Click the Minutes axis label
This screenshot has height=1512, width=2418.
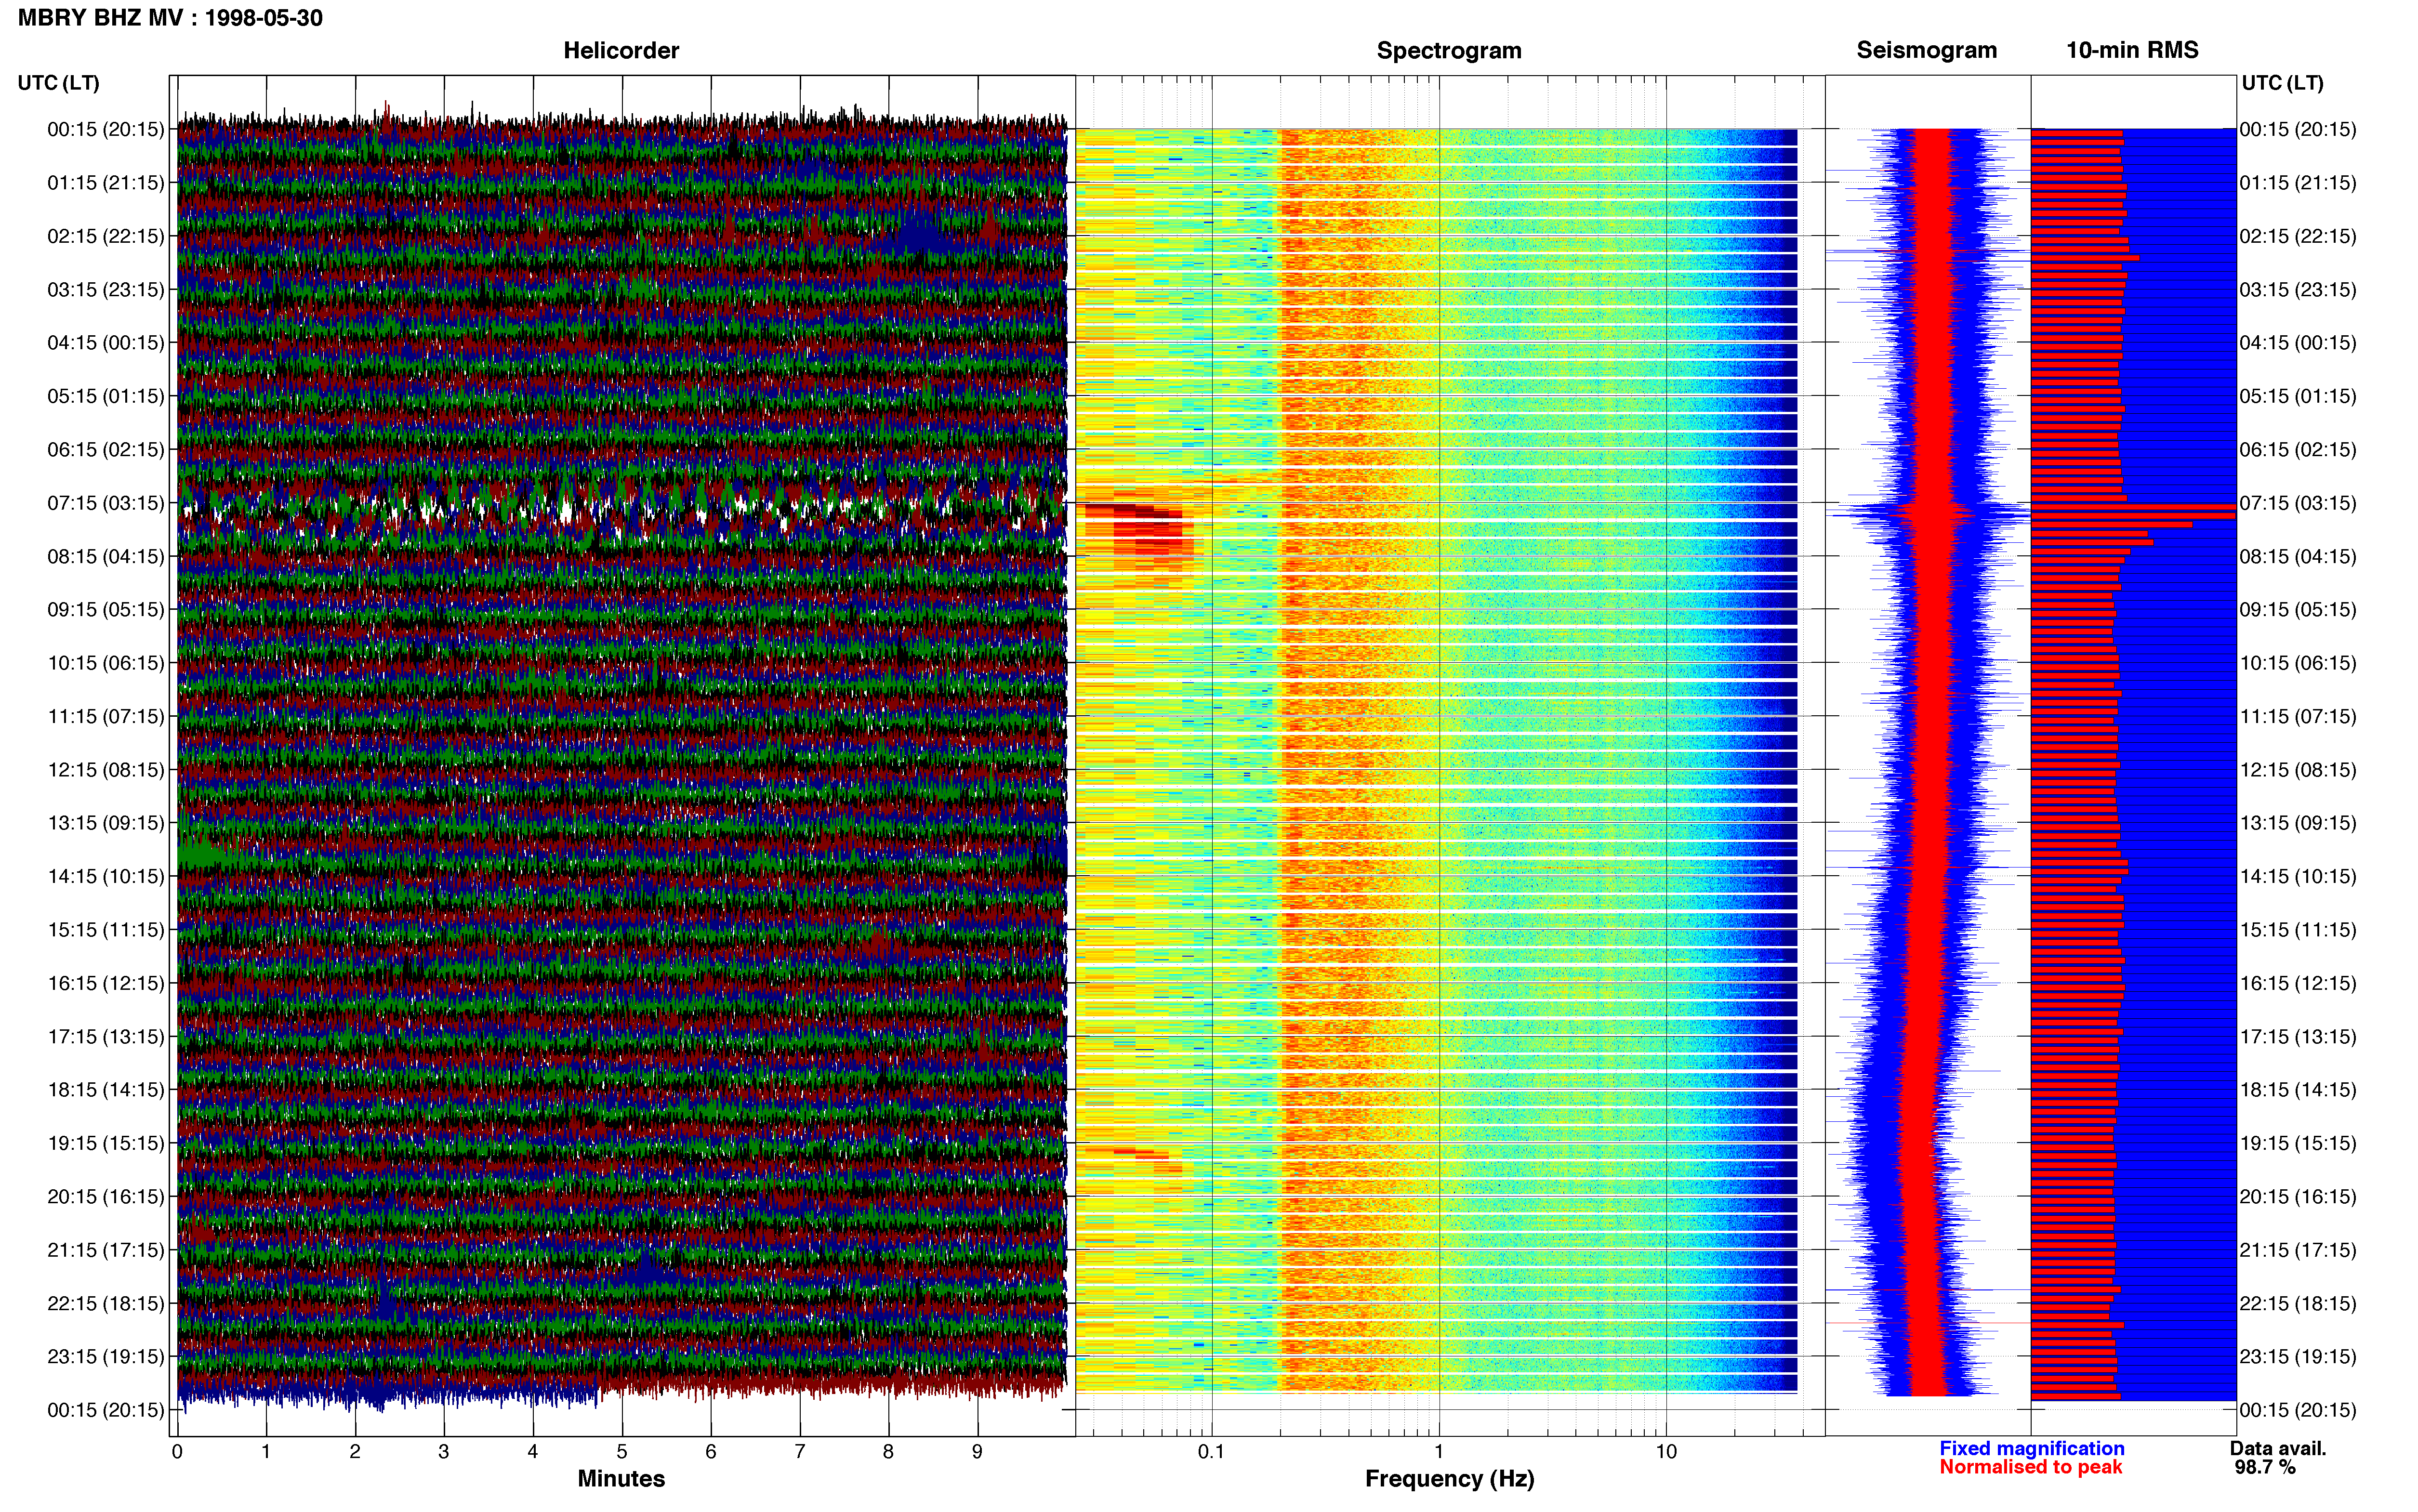point(621,1479)
